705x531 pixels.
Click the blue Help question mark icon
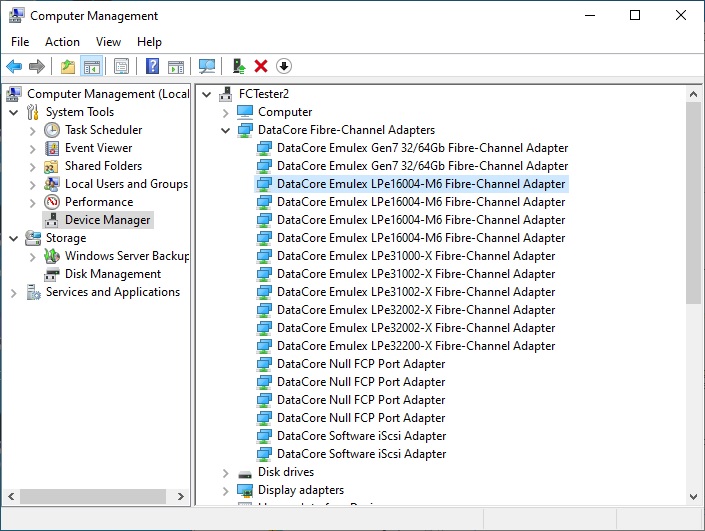(x=153, y=66)
